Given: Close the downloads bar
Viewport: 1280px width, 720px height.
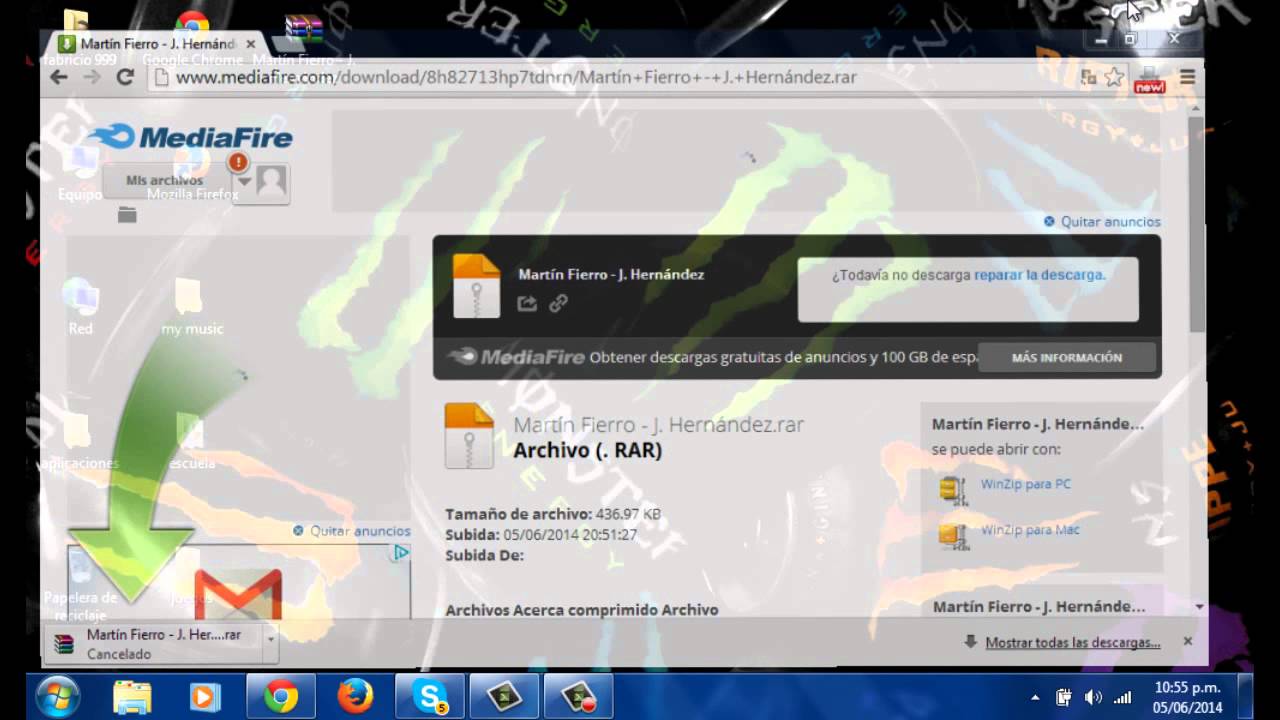Looking at the screenshot, I should coord(1188,641).
